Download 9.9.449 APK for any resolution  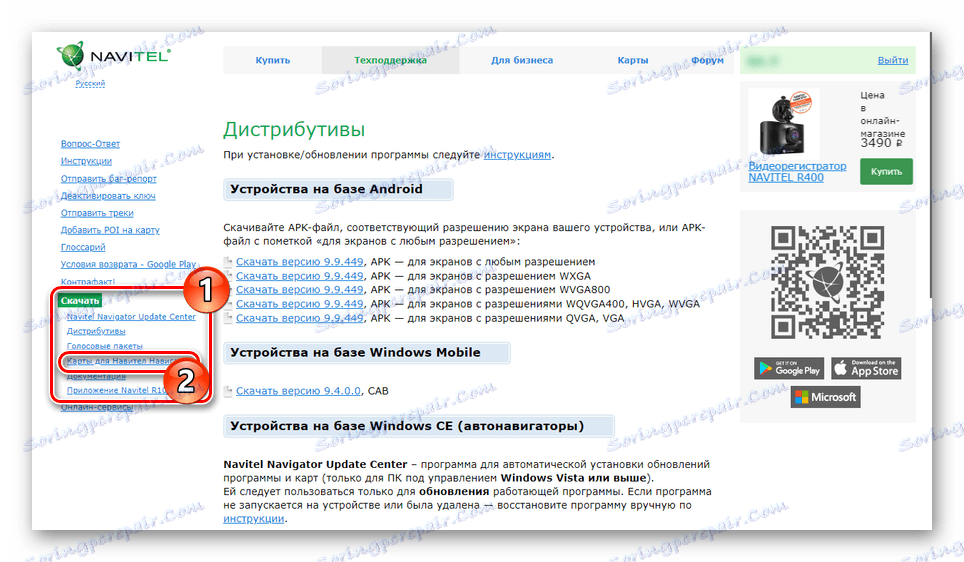point(299,262)
